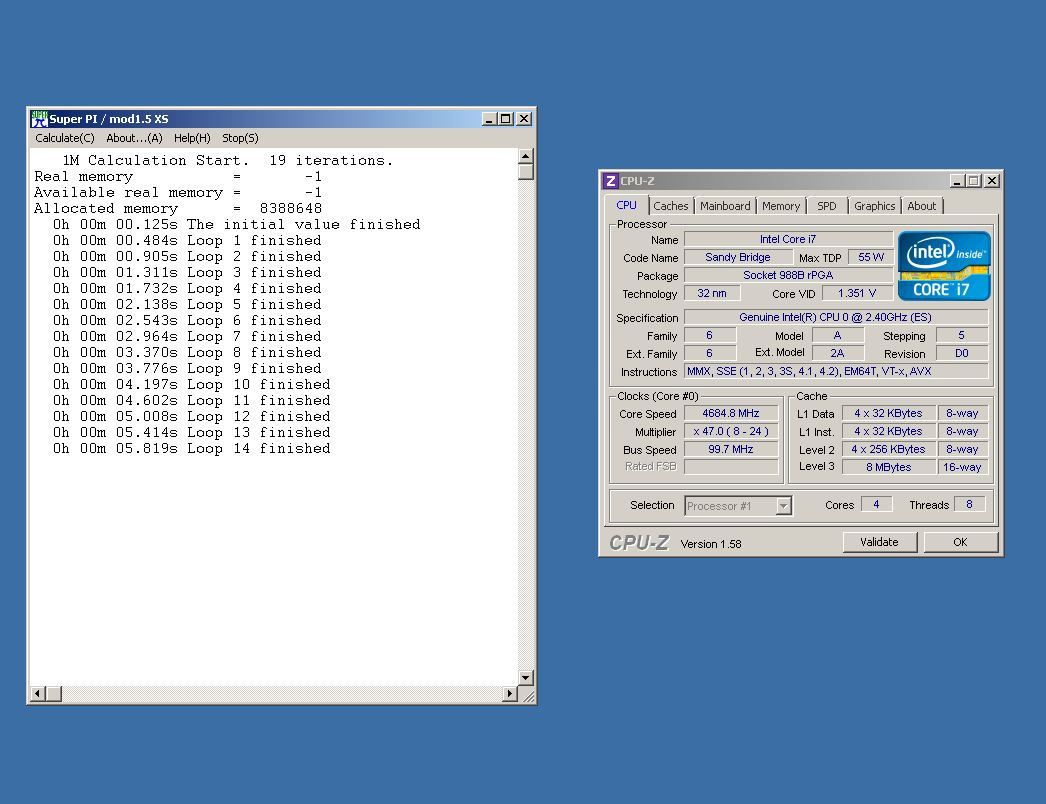Maximize the Super PI window

pos(506,119)
